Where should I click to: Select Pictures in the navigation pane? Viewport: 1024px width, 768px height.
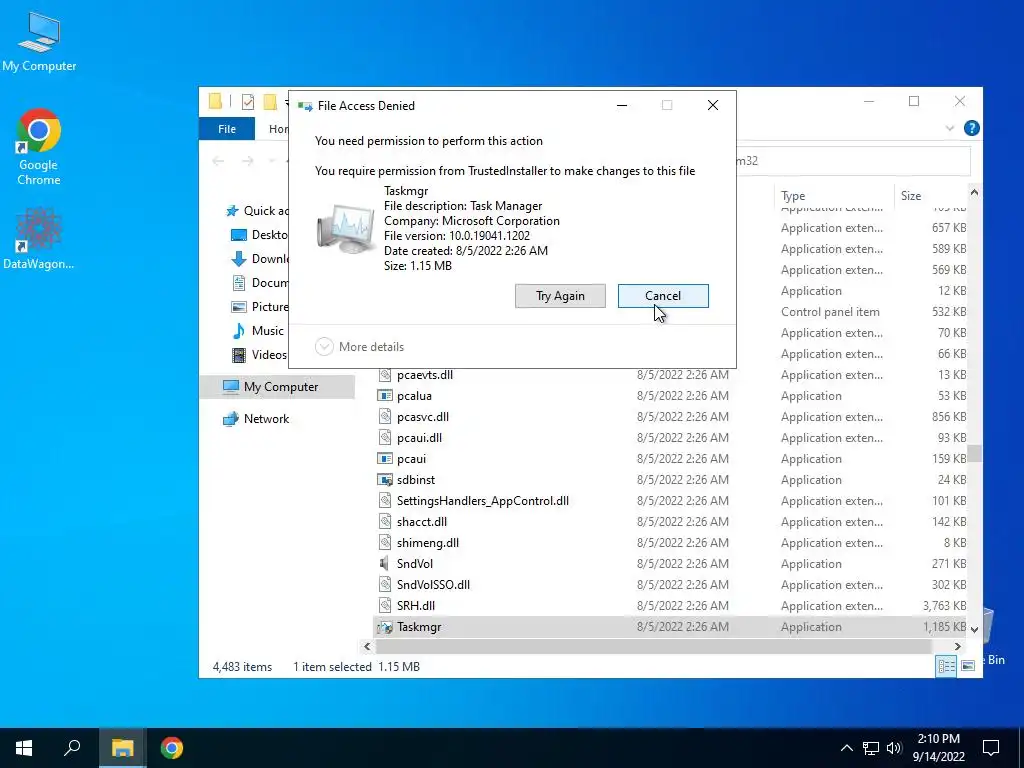point(260,307)
